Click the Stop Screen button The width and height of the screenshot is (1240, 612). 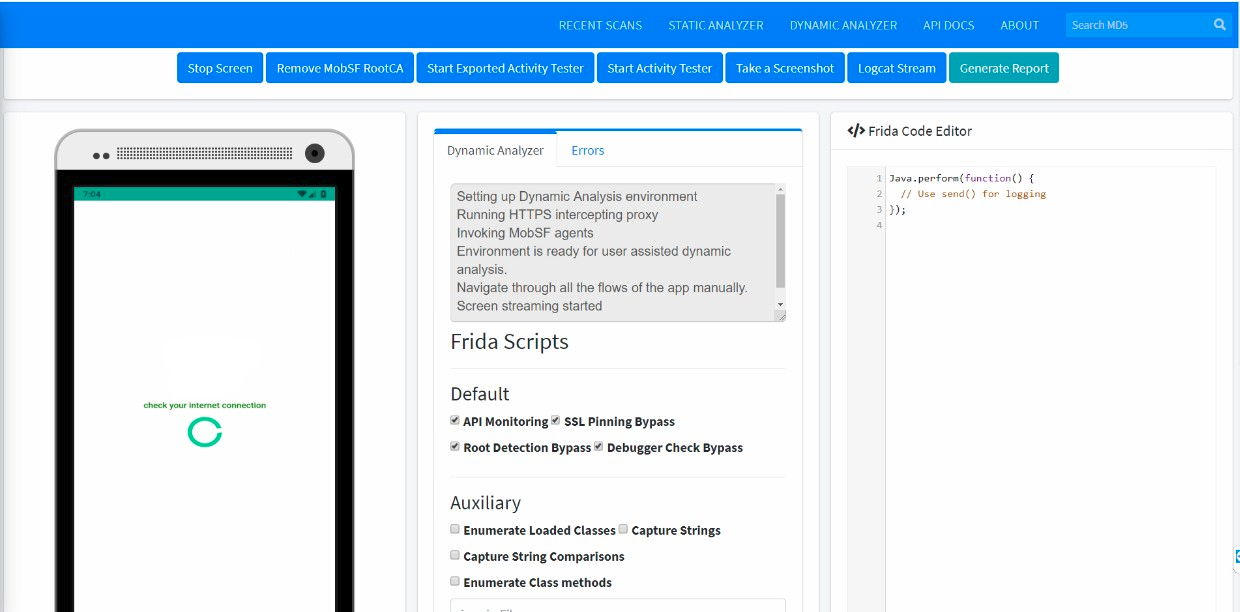[219, 67]
